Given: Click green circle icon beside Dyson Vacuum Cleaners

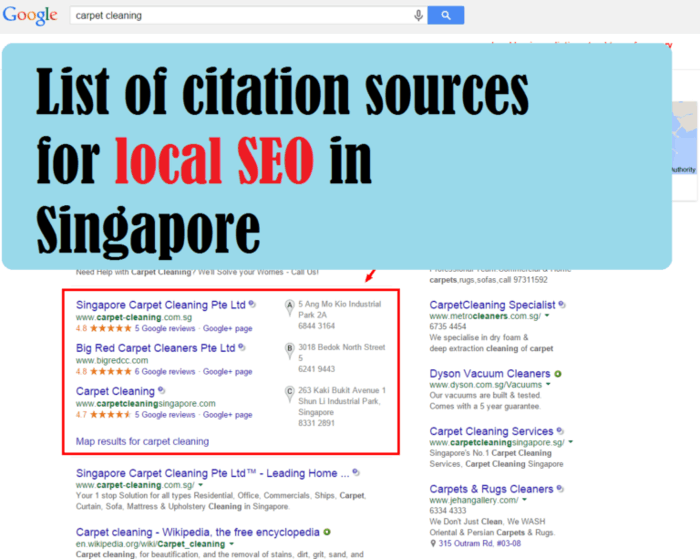Looking at the screenshot, I should point(558,374).
